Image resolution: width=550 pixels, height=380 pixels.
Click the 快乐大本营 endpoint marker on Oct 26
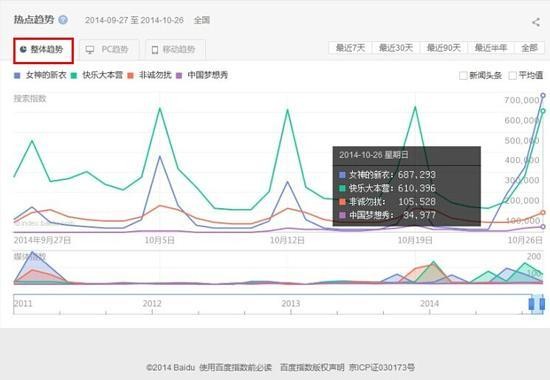pyautogui.click(x=543, y=111)
